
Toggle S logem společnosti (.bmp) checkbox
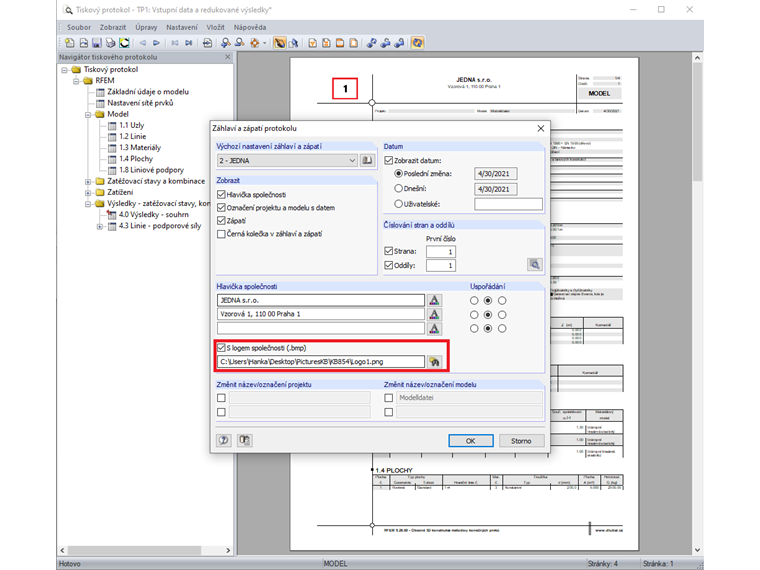coord(222,348)
